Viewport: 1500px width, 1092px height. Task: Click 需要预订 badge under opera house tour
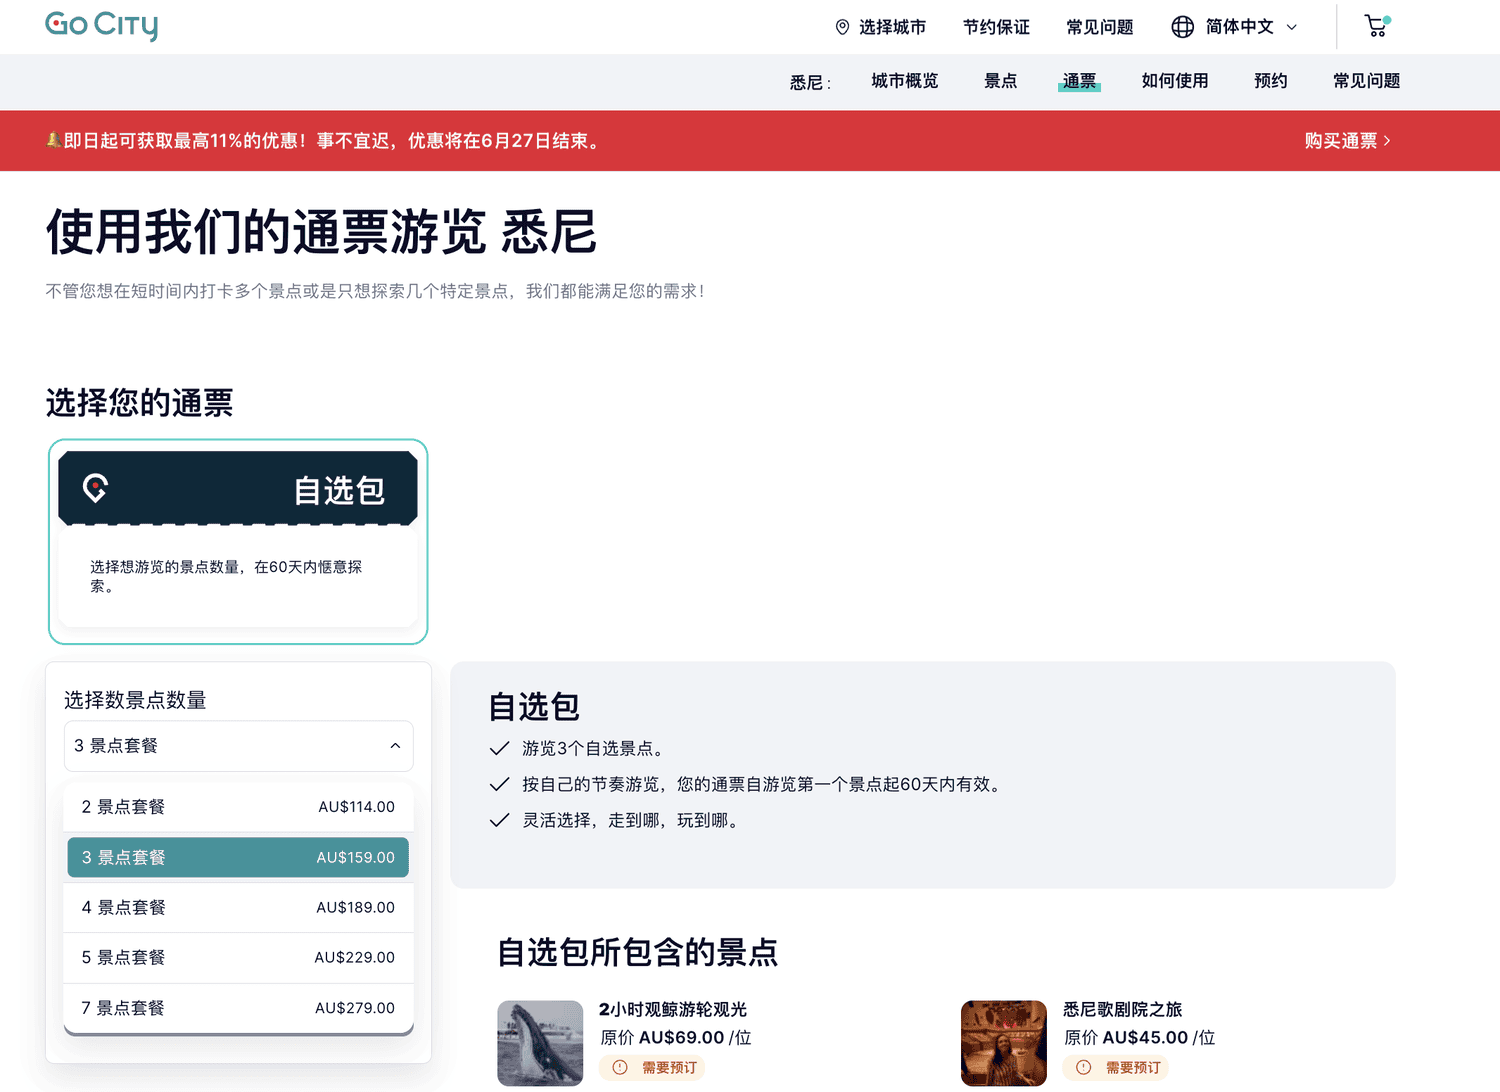click(1115, 1067)
